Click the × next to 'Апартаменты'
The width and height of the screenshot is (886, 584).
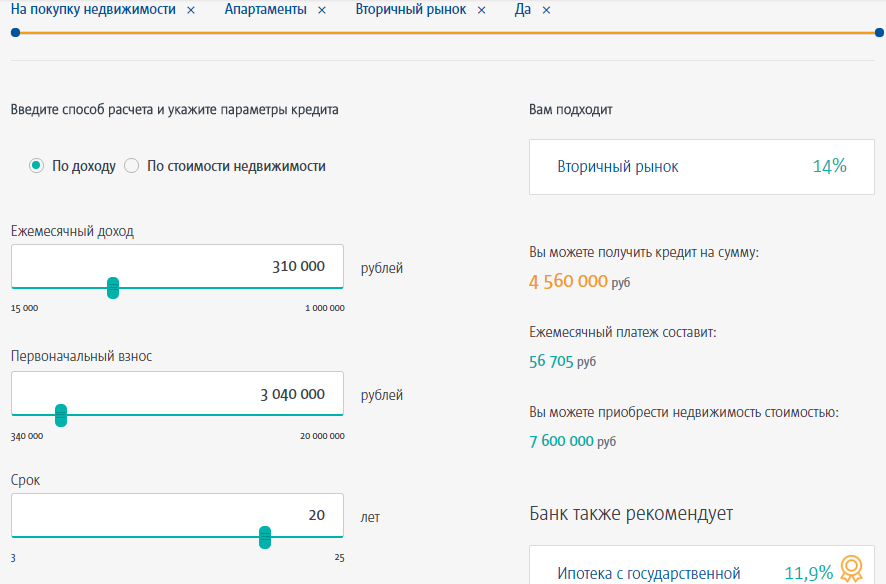[321, 10]
